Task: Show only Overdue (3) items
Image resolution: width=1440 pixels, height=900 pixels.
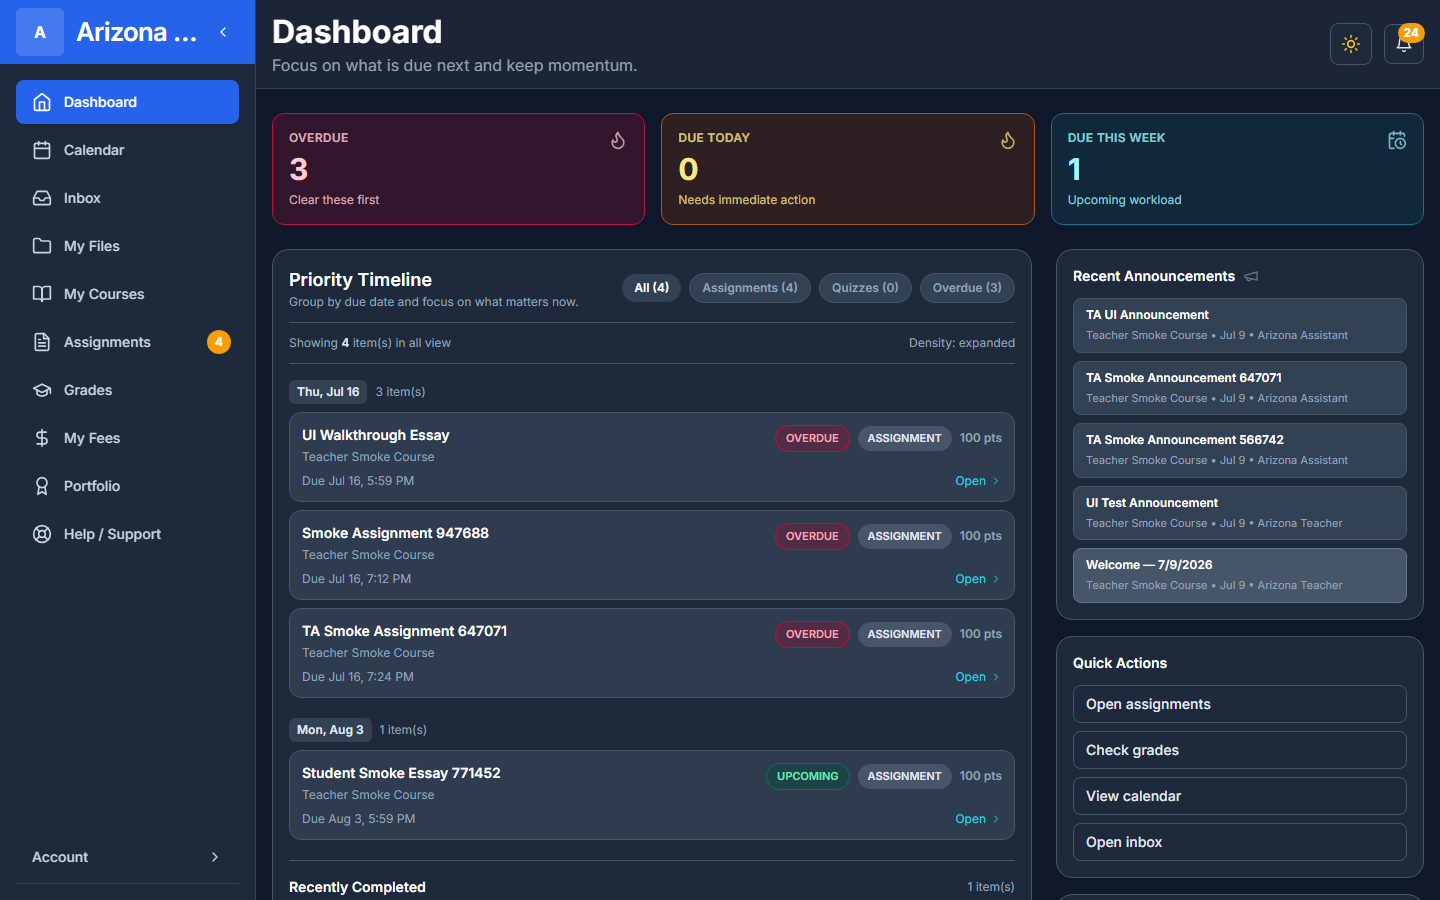Action: (967, 288)
